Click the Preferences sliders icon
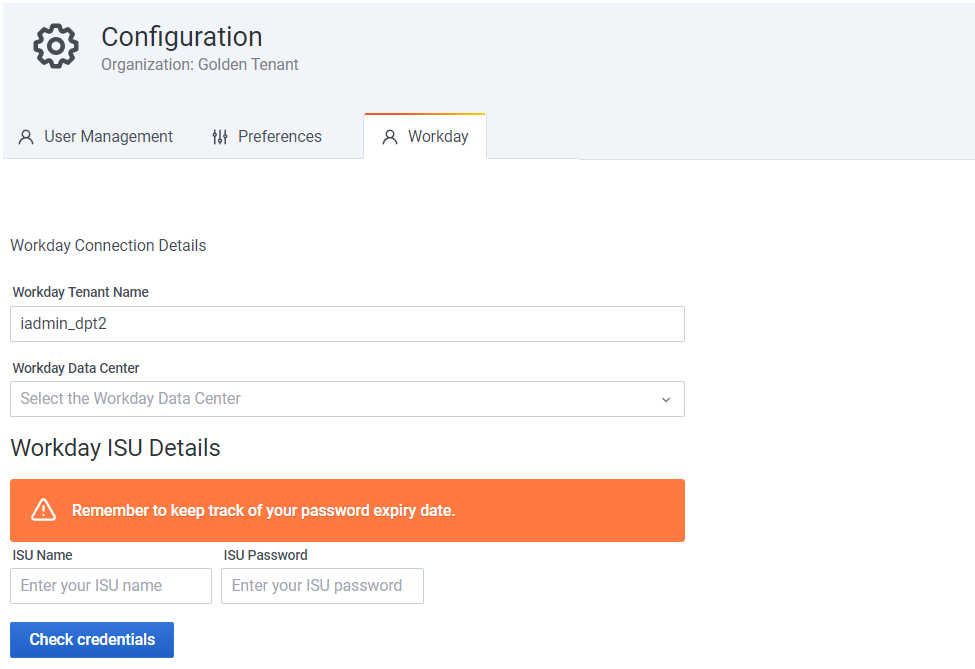Screen dimensions: 975x669 (219, 137)
